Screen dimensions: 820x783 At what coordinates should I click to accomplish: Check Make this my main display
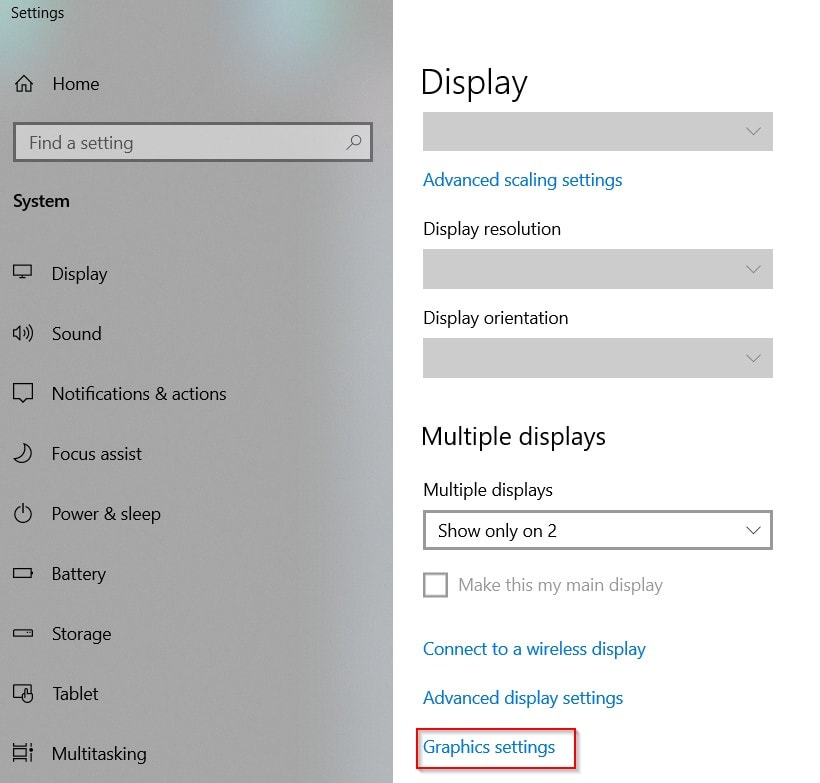435,584
